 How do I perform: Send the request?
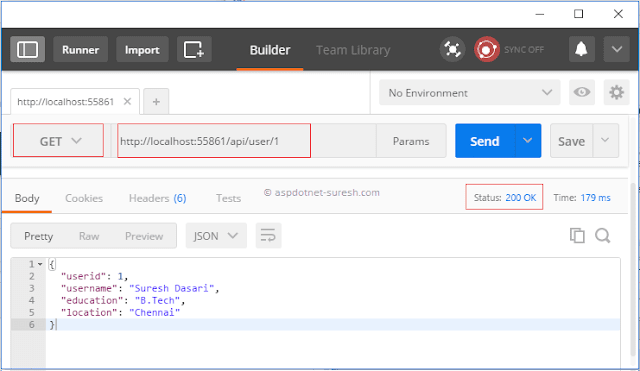pyautogui.click(x=484, y=141)
